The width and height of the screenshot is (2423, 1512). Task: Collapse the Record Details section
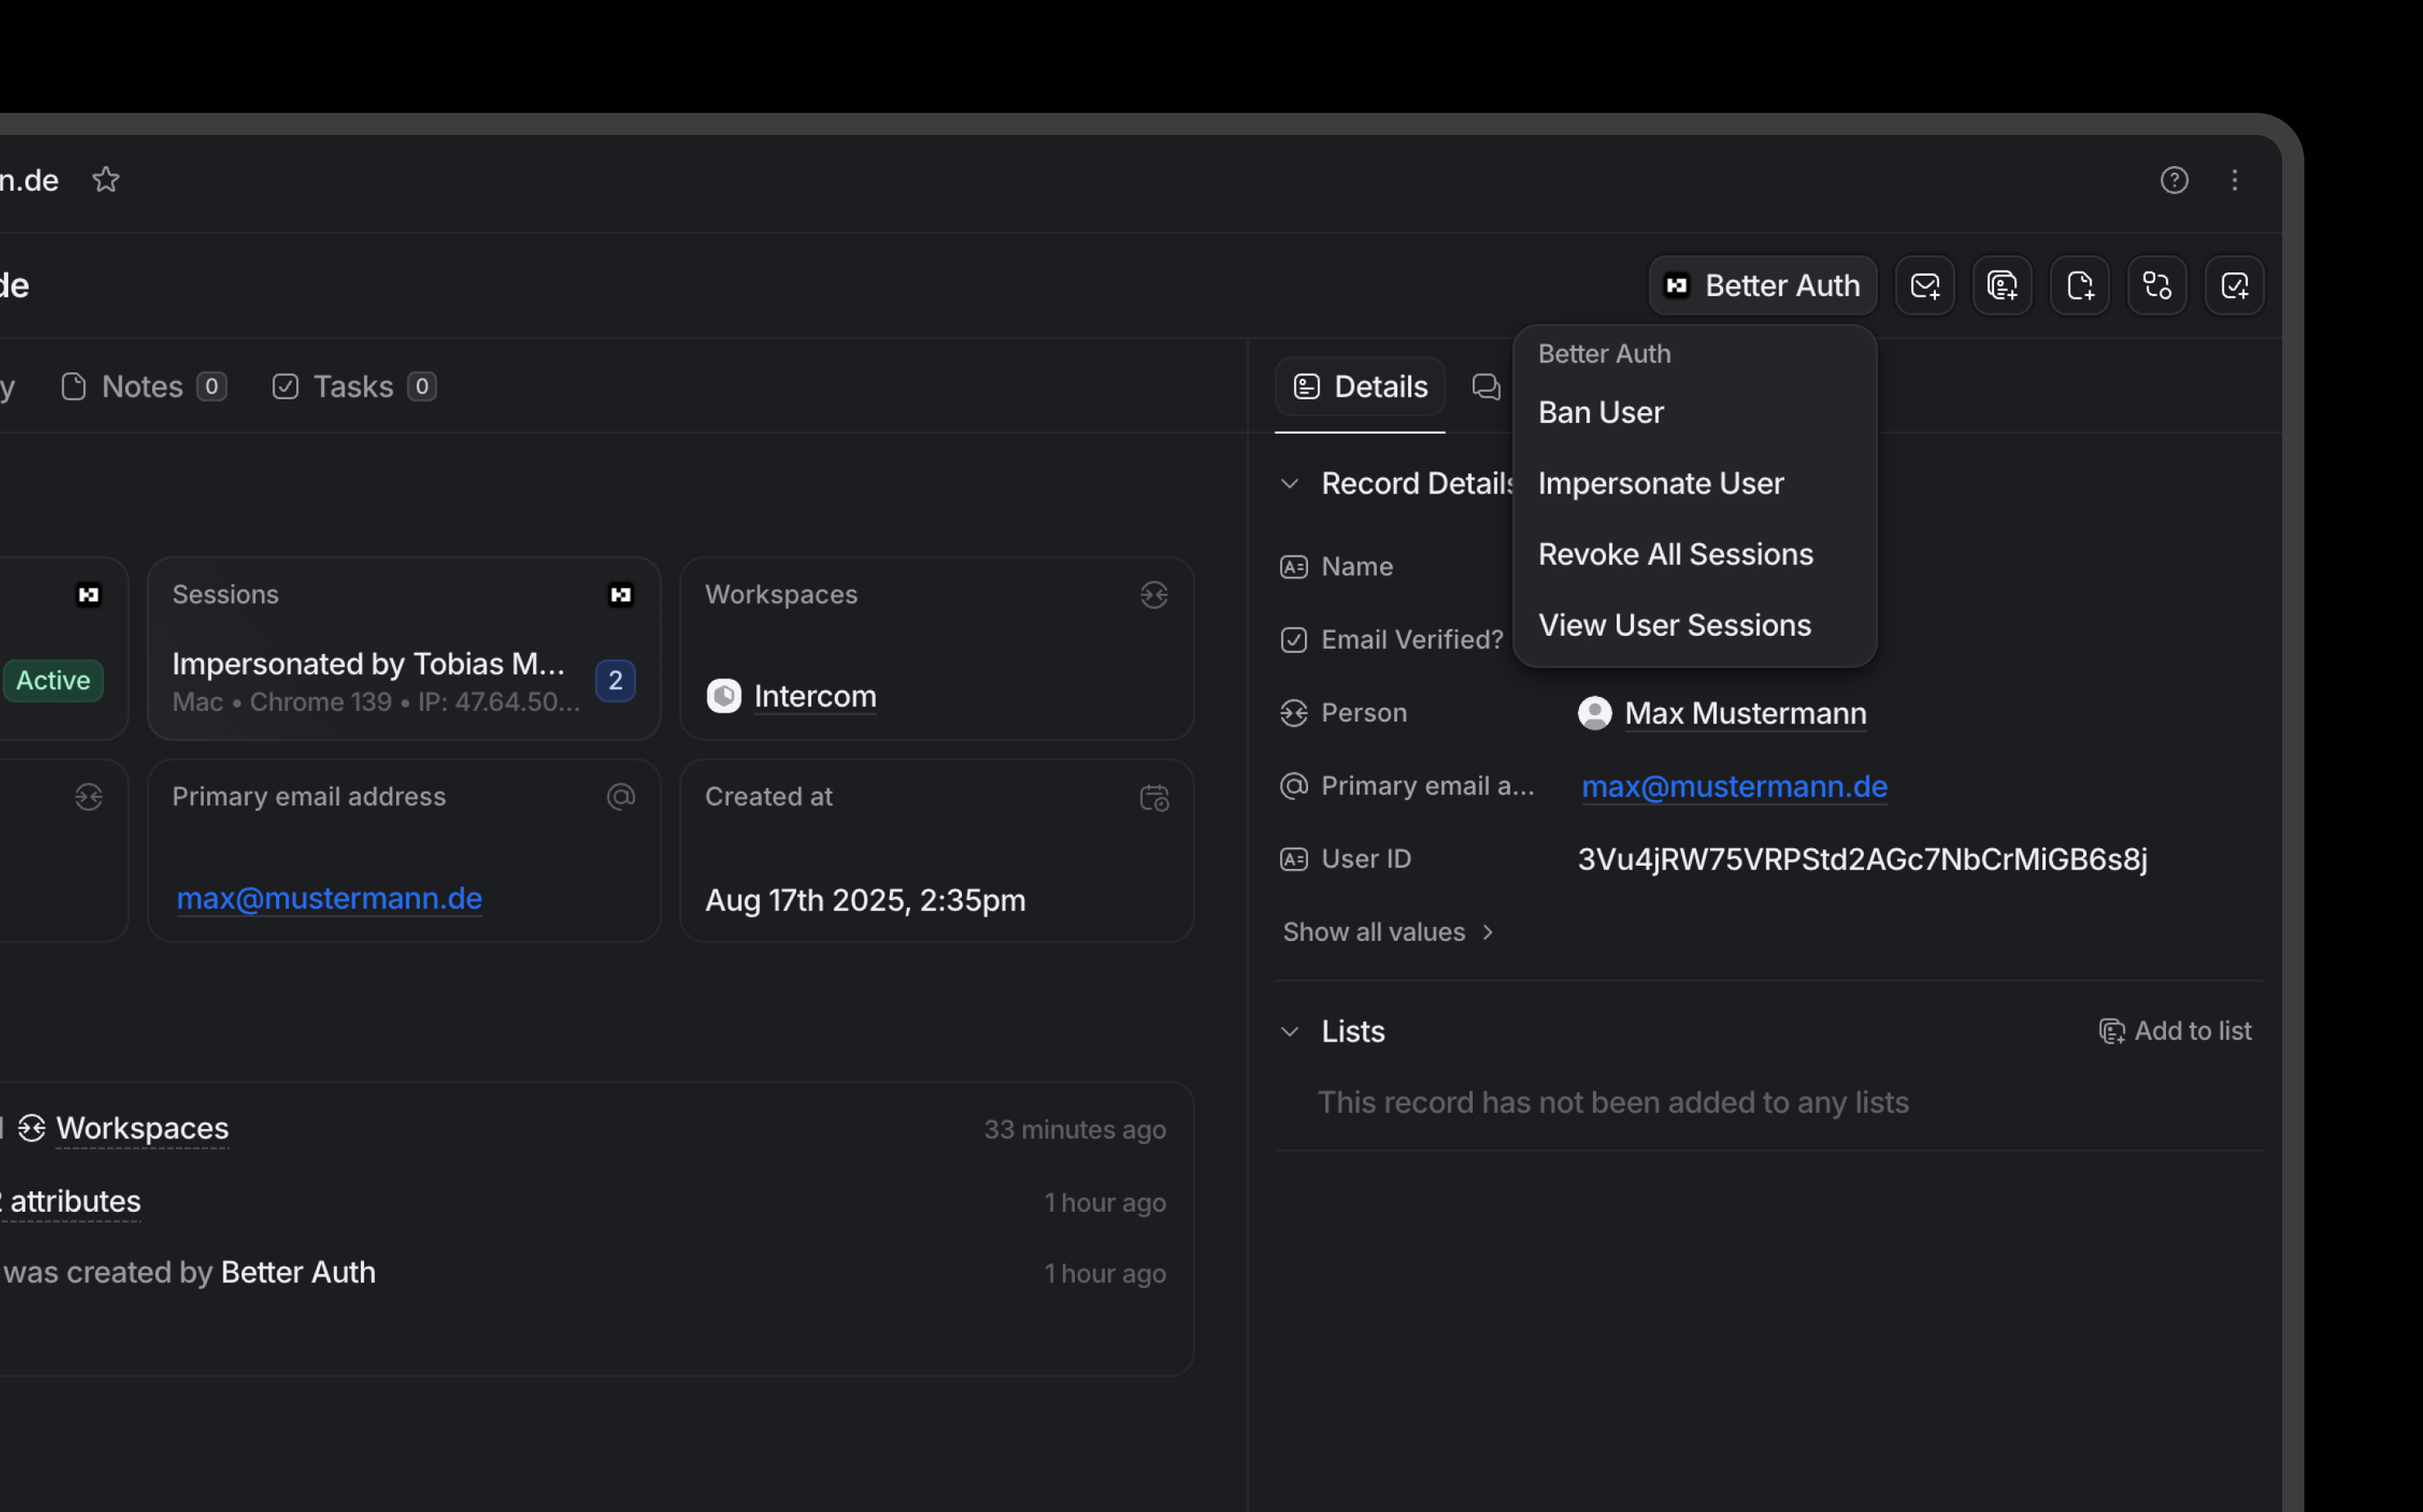1290,484
